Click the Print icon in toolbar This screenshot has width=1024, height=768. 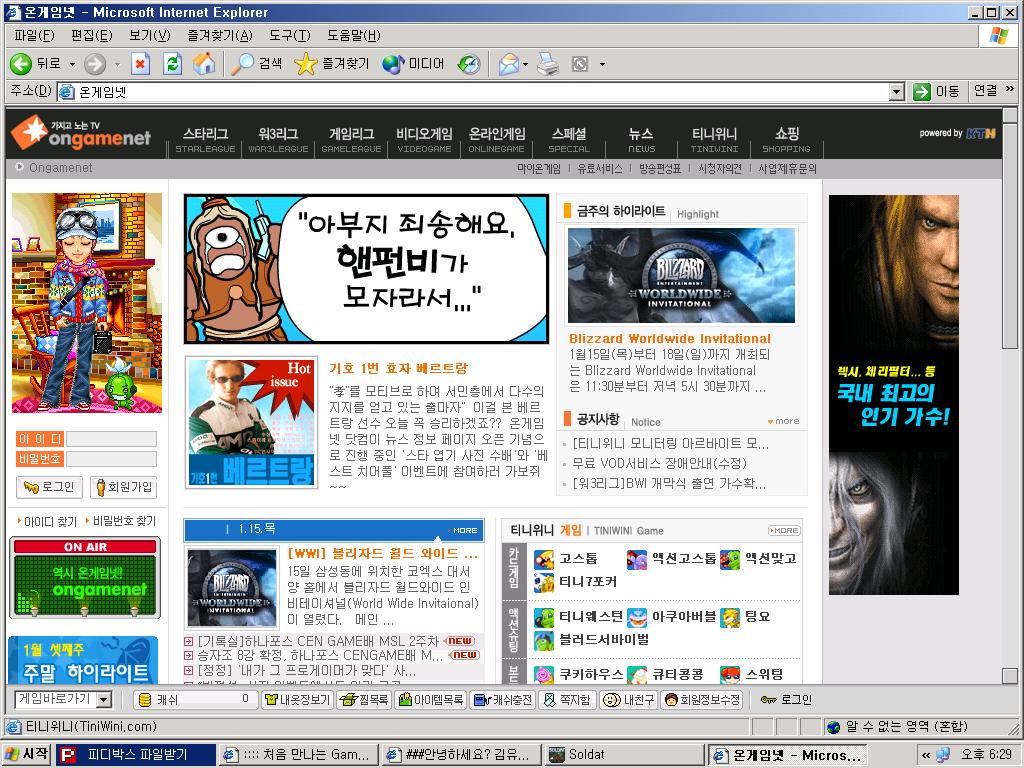tap(547, 64)
